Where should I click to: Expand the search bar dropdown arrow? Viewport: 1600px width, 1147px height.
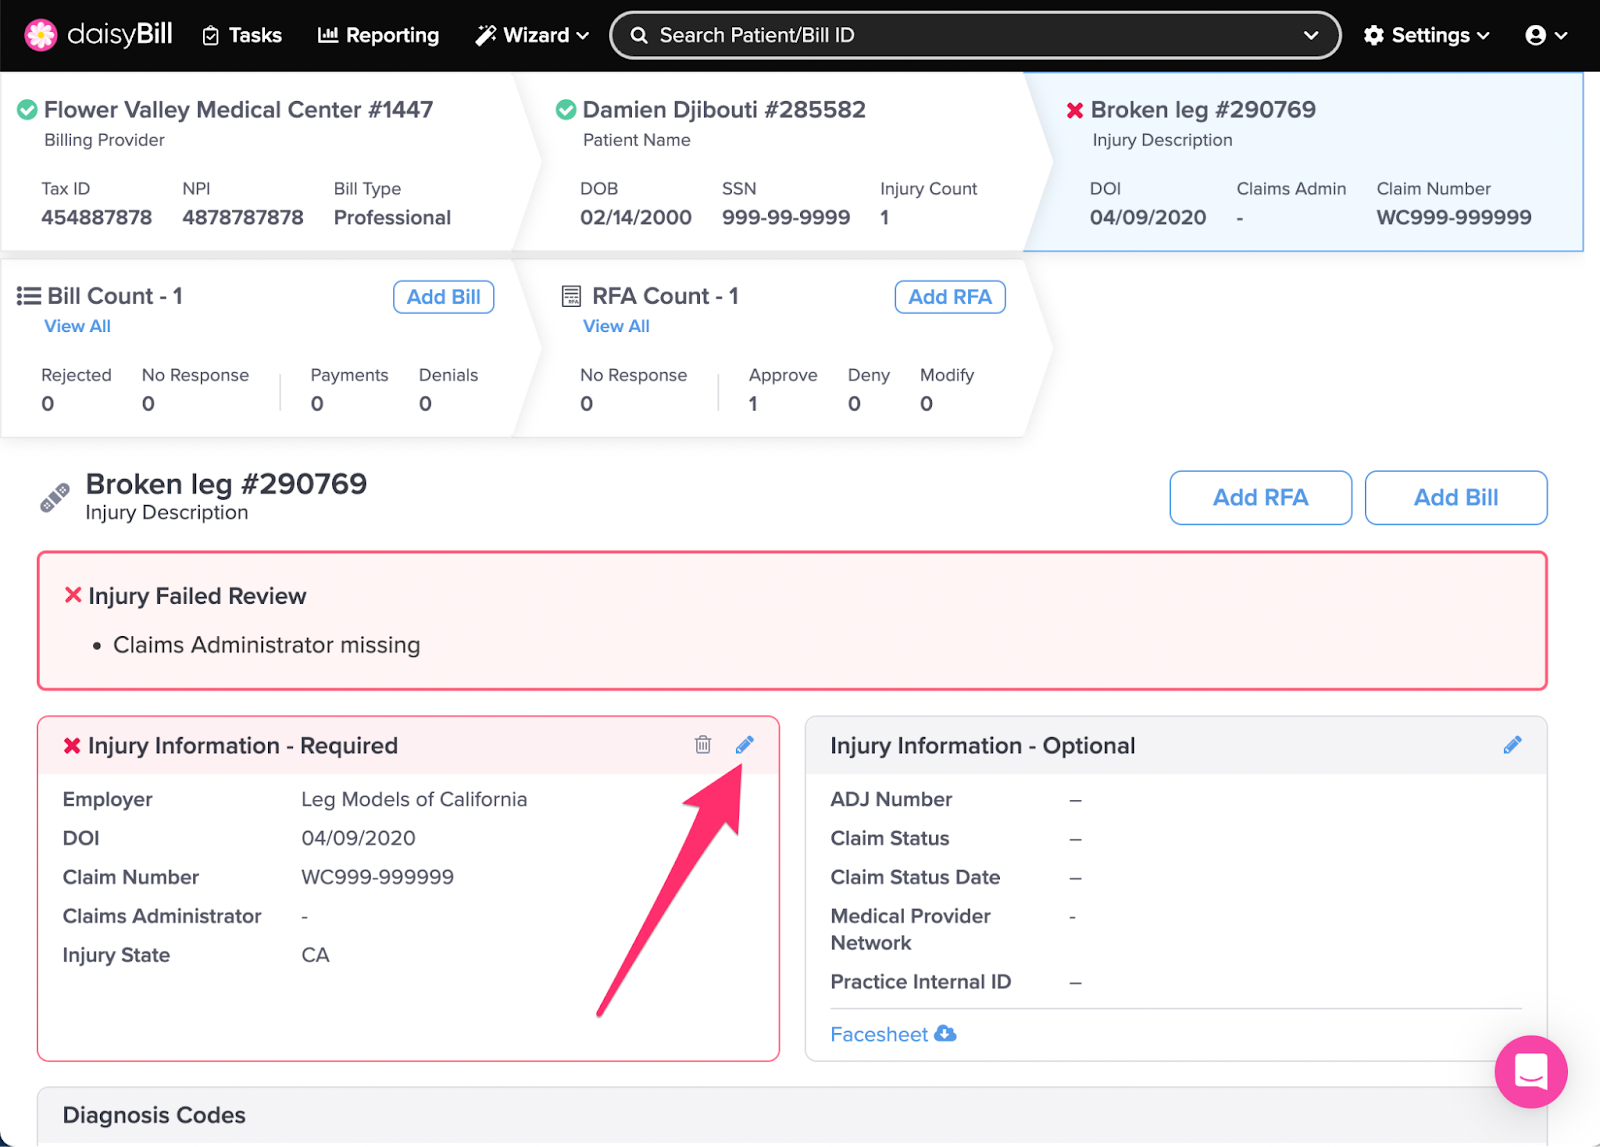tap(1310, 35)
